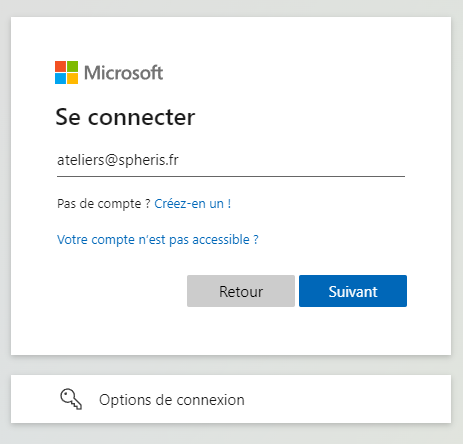Place cursor at end of the email address
The width and height of the screenshot is (463, 444).
(180, 160)
